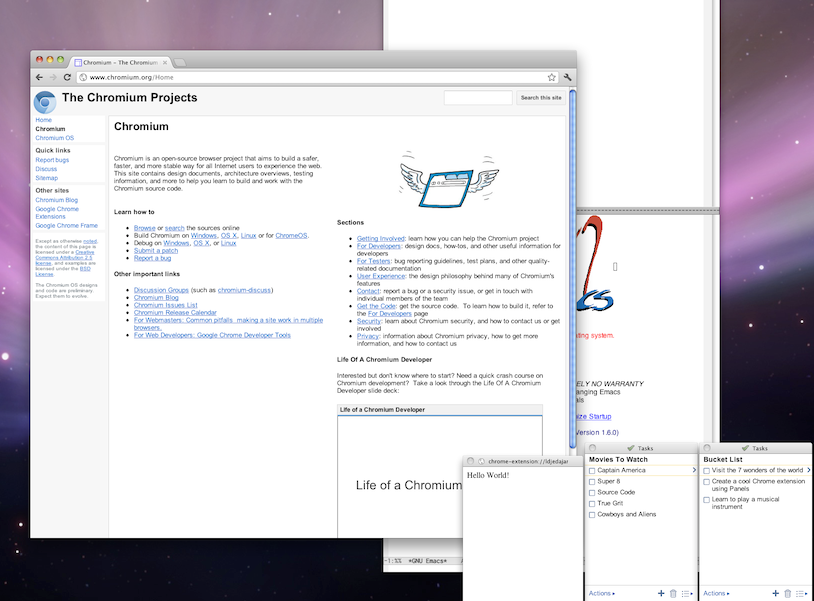Add a task with the plus icon in Movies panel
The image size is (814, 601).
pyautogui.click(x=660, y=593)
